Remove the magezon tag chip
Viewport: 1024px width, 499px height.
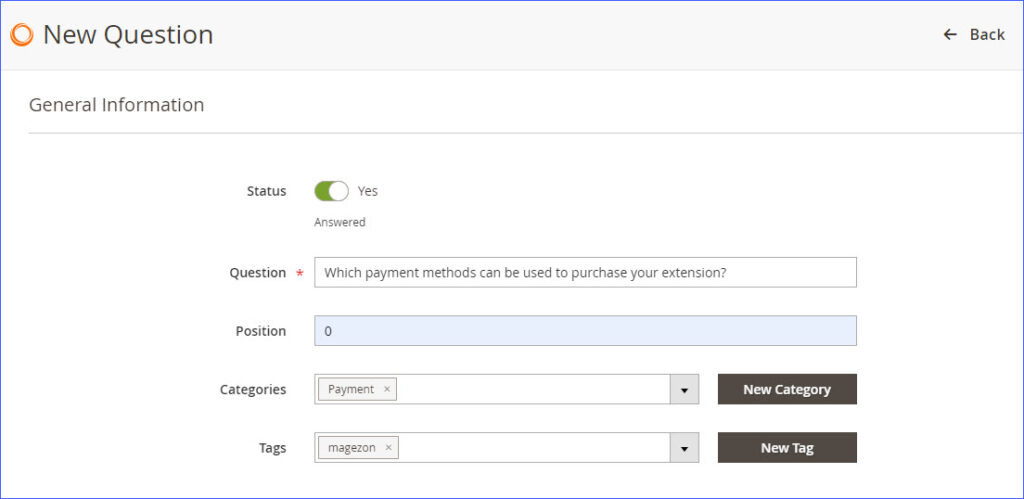click(389, 448)
